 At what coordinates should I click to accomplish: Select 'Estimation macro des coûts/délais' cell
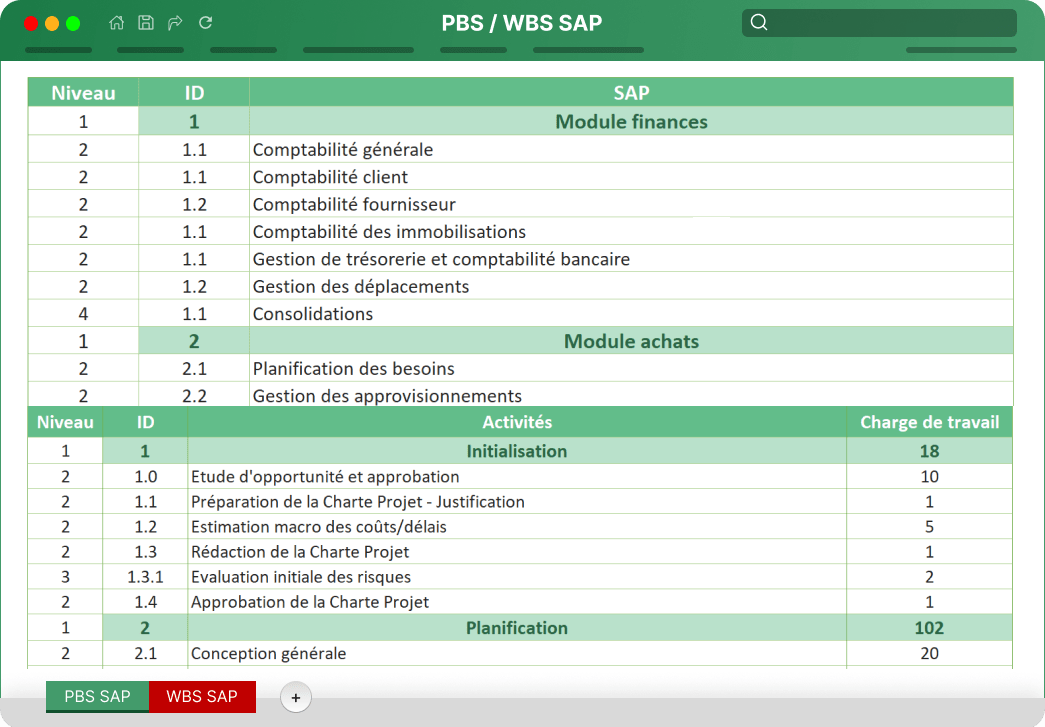[517, 526]
